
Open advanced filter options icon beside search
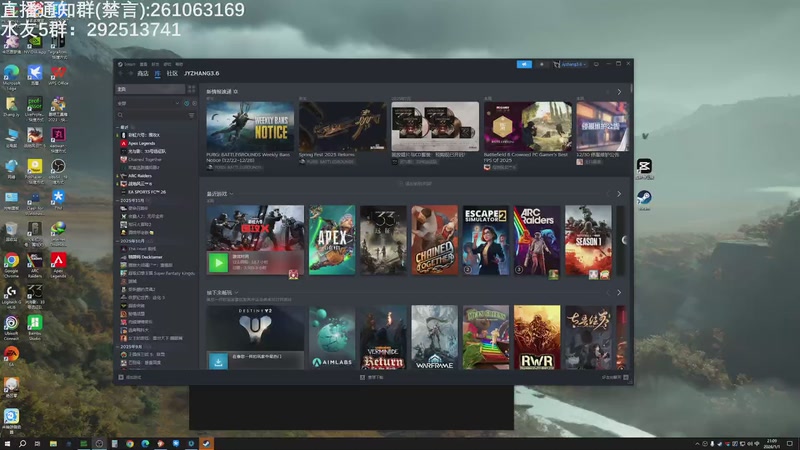pos(191,115)
